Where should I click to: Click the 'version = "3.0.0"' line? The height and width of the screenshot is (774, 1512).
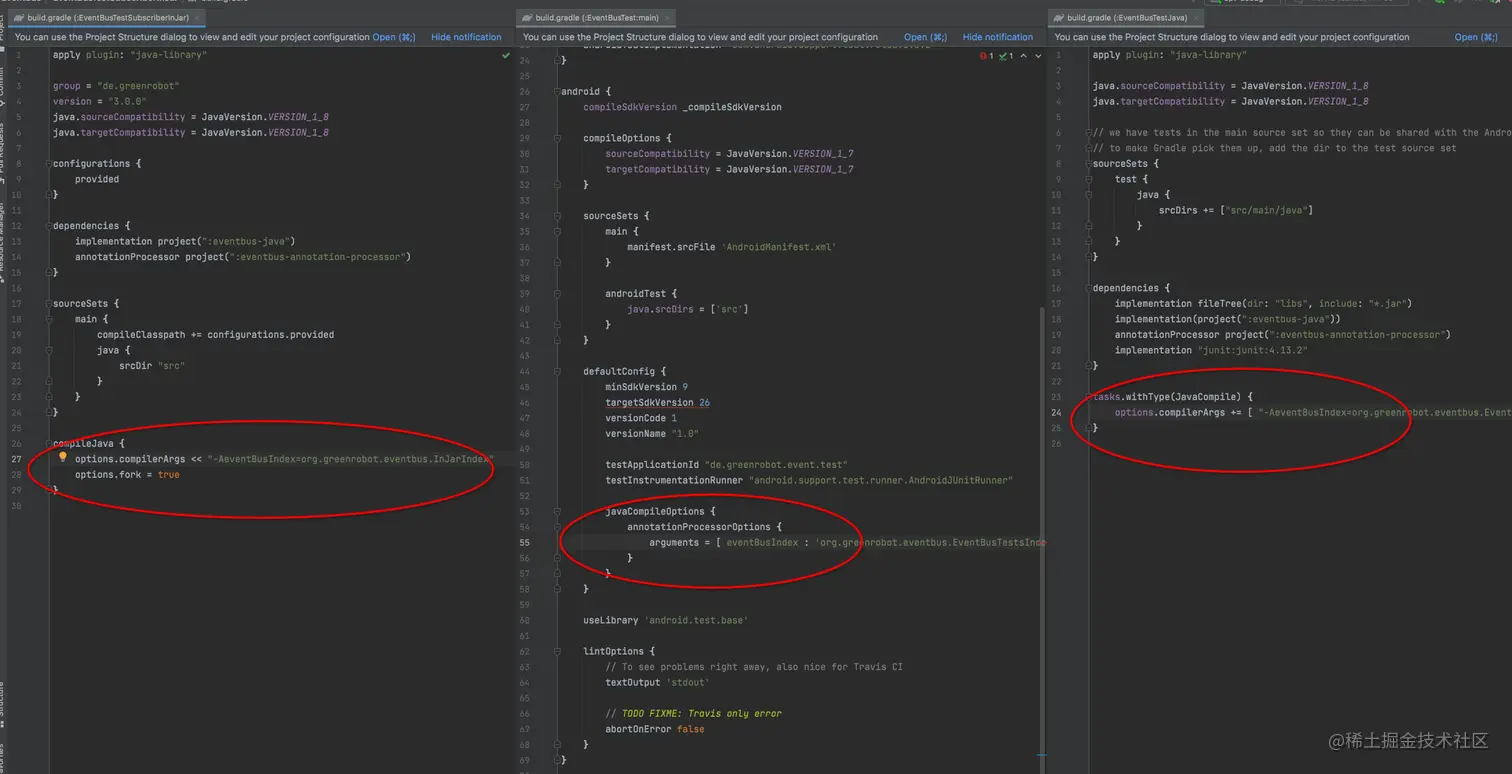pyautogui.click(x=100, y=101)
